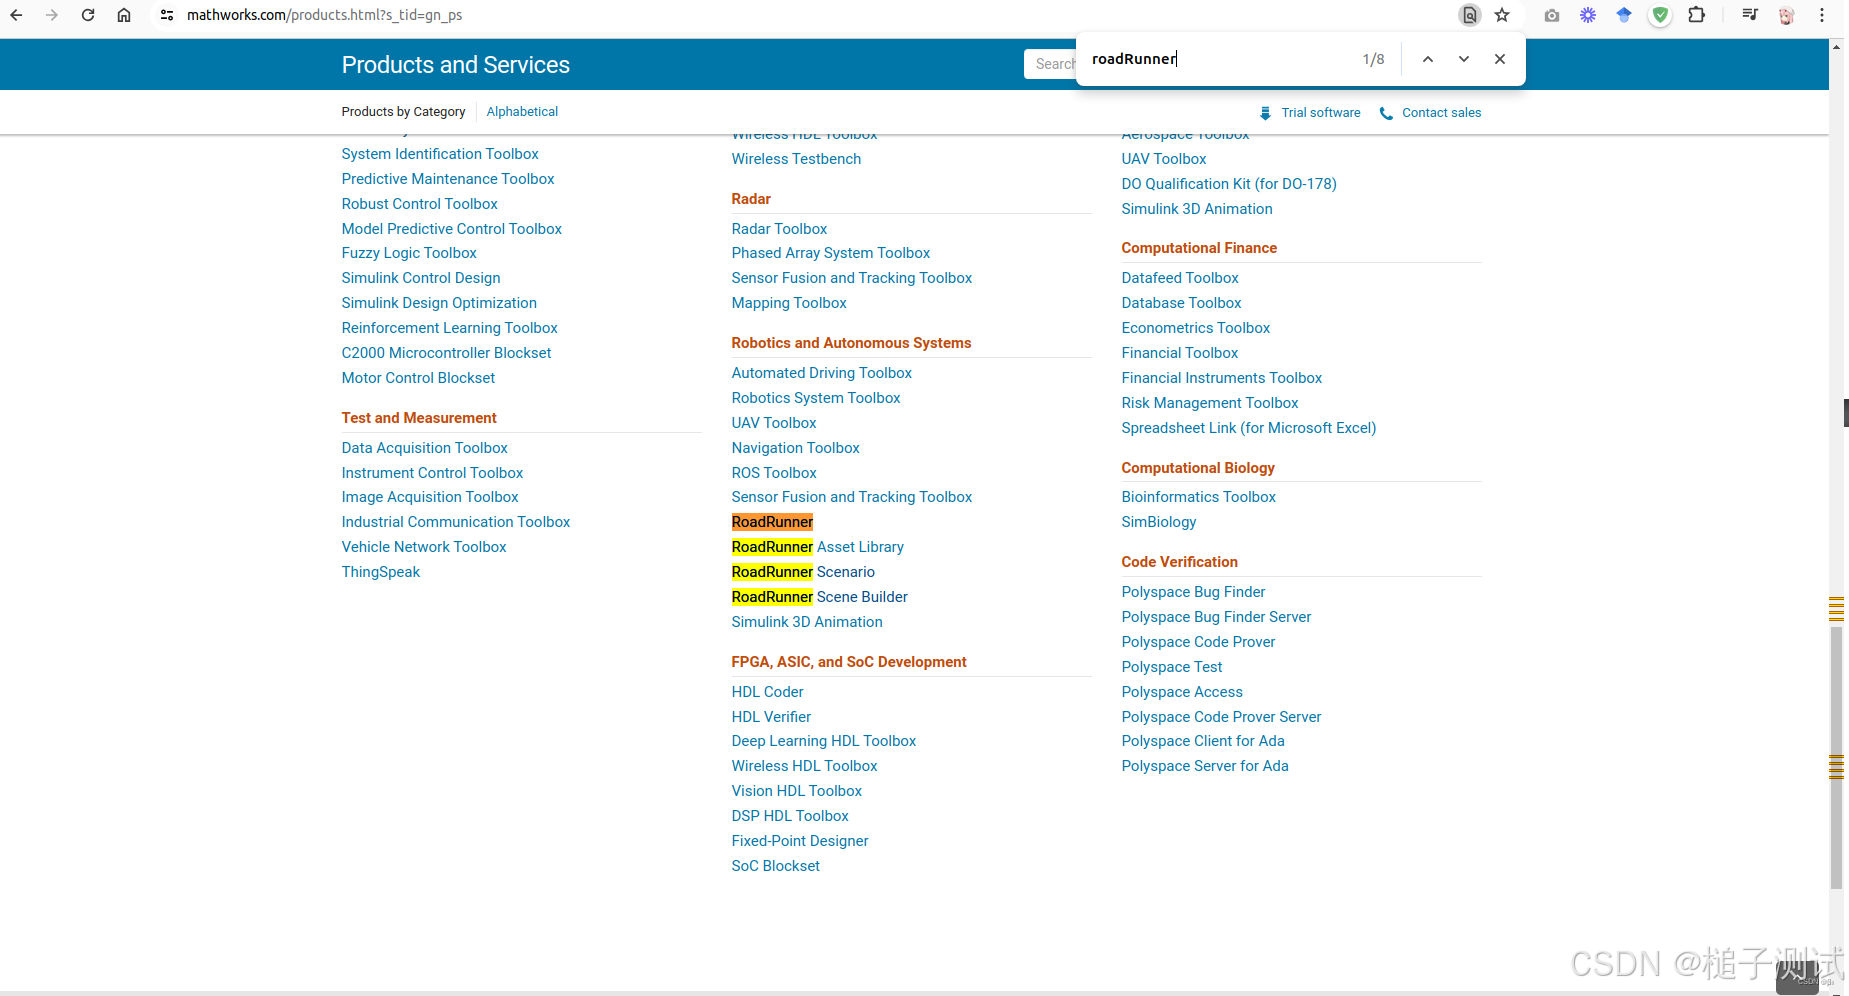Open Radar Toolbox link
Image resolution: width=1849 pixels, height=996 pixels.
[x=779, y=229]
